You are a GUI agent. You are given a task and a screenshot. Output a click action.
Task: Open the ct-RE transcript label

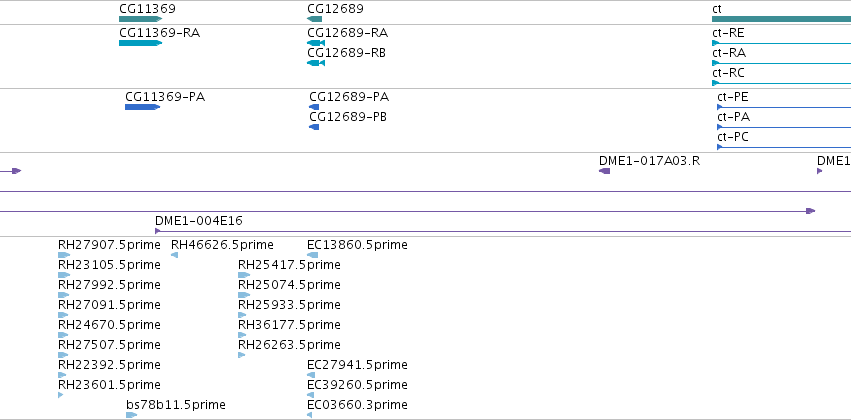[x=728, y=33]
